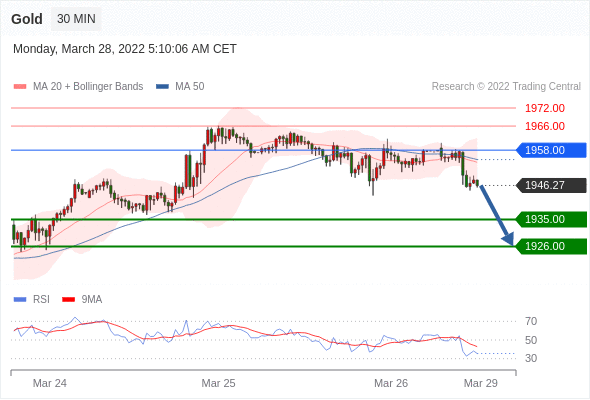
Task: Click the MA 20 + Bollinger Bands legend swatch
Action: point(20,87)
